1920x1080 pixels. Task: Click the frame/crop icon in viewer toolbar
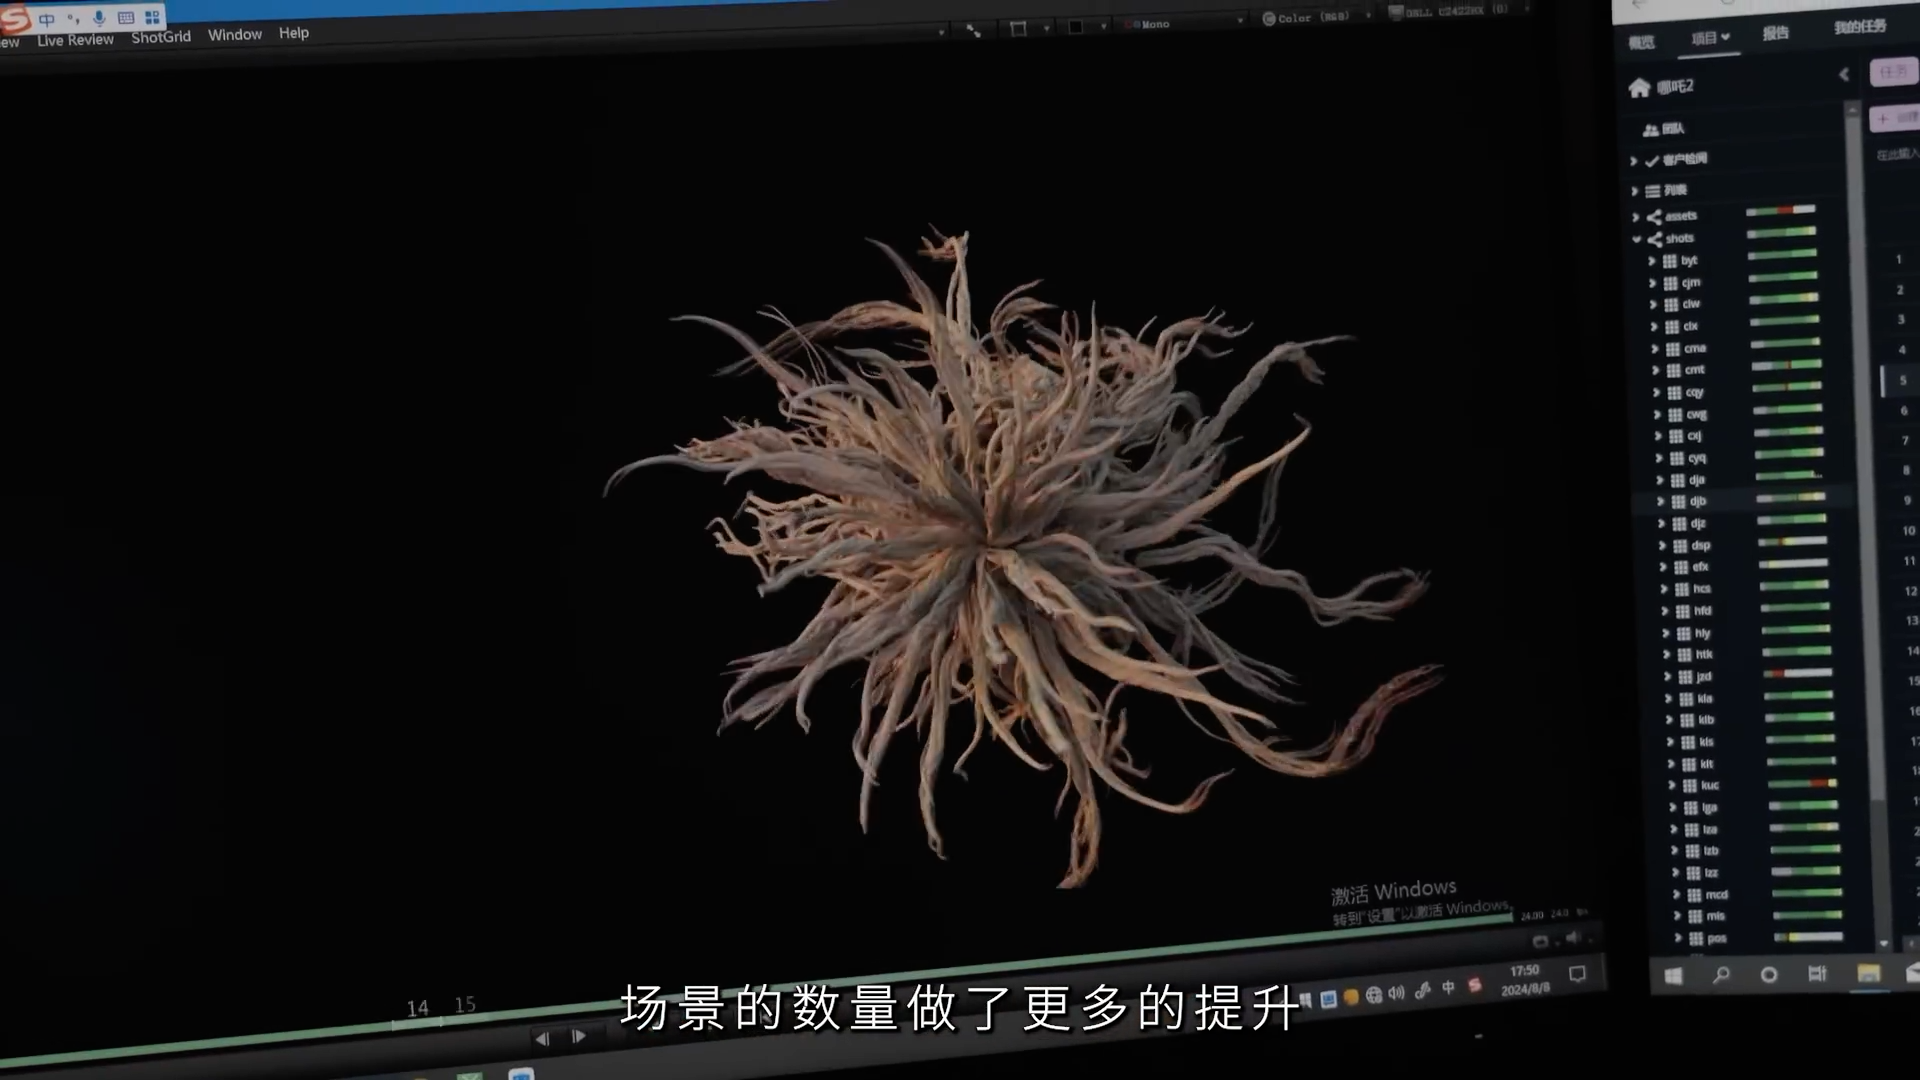(x=1018, y=28)
